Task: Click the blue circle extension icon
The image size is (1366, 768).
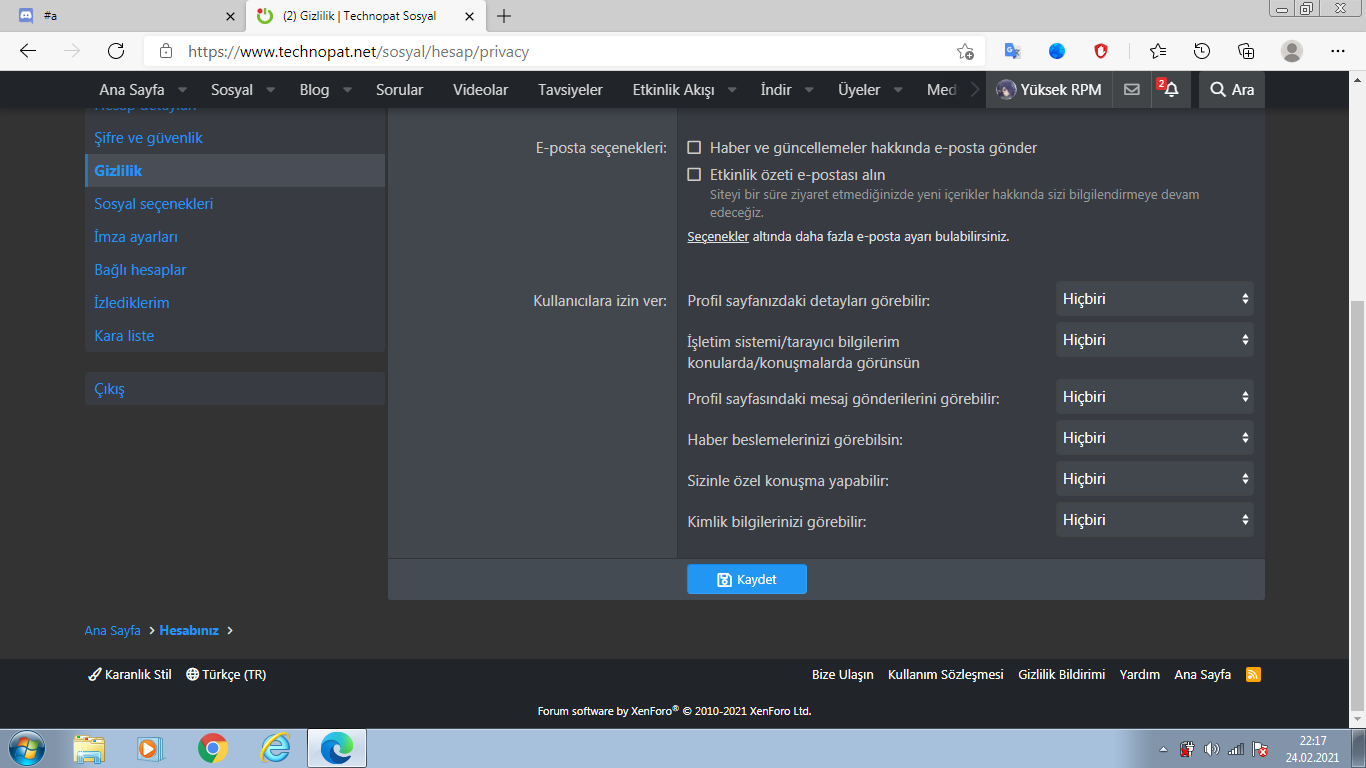Action: coord(1057,51)
